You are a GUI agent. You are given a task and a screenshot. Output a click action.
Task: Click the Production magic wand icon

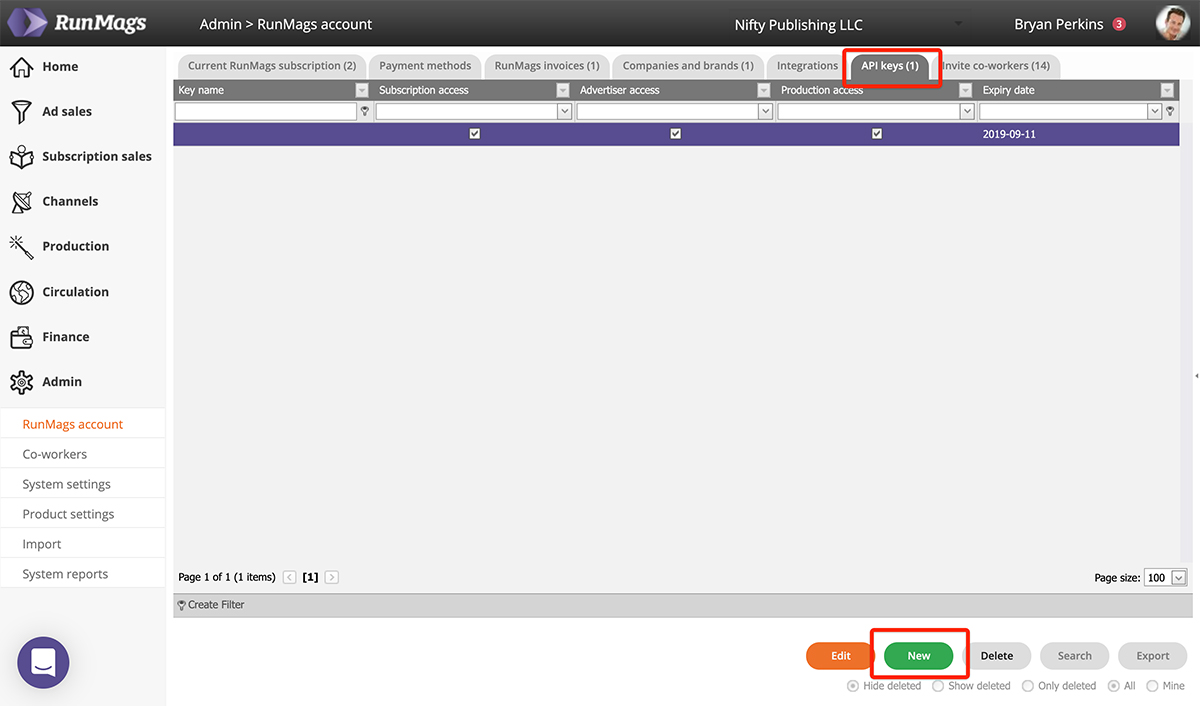[21, 246]
